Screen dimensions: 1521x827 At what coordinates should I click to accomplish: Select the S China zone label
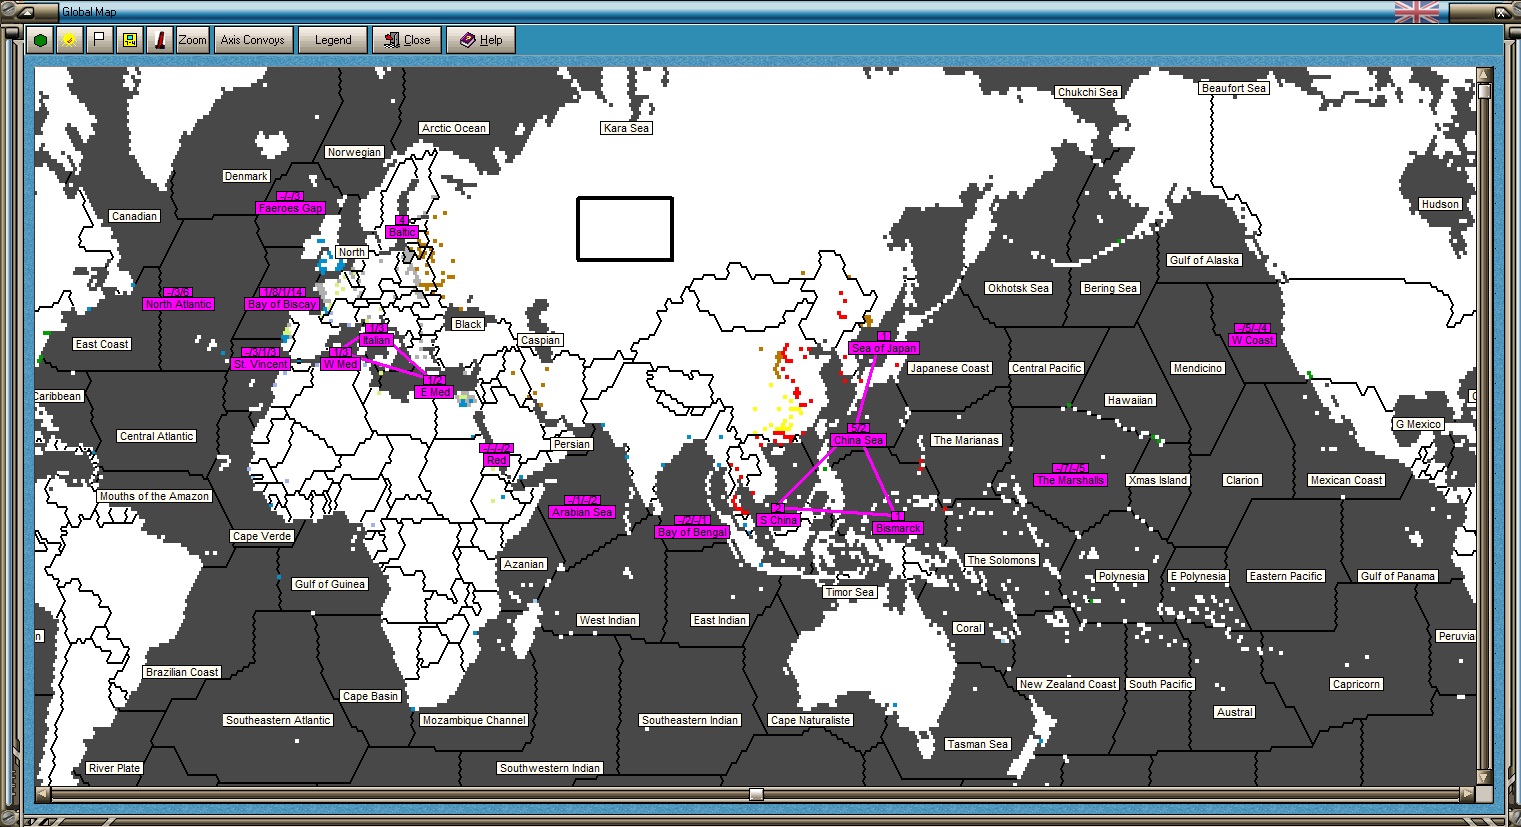778,520
